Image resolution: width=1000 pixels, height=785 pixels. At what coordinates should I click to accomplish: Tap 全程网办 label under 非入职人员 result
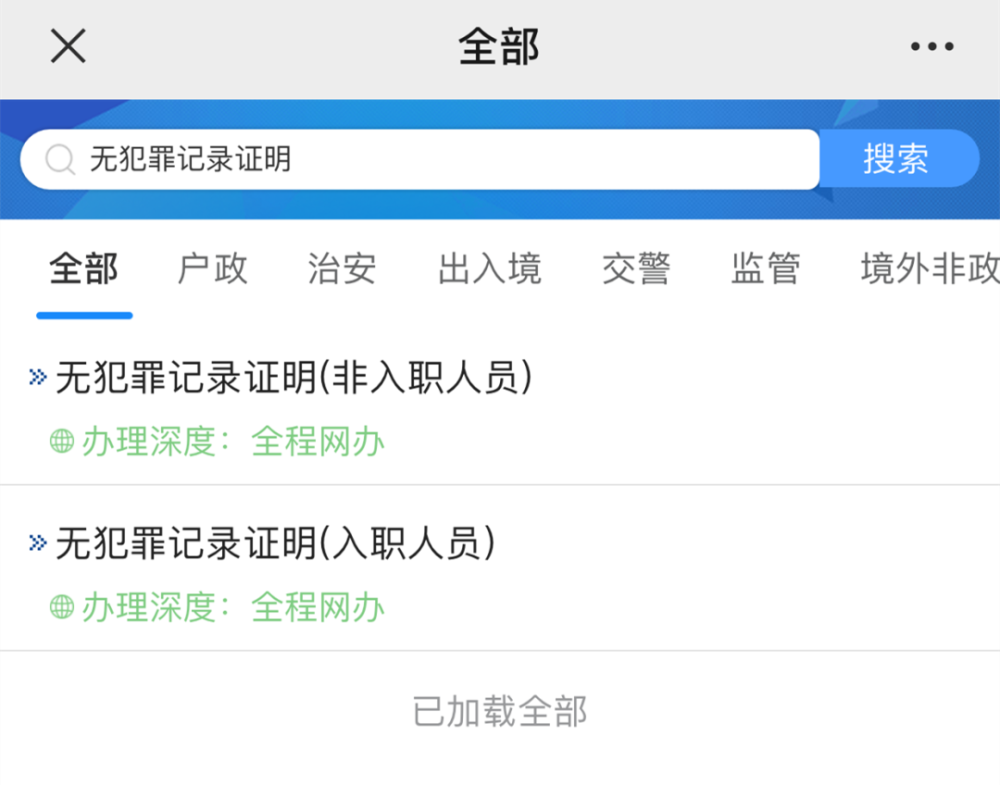pos(318,441)
